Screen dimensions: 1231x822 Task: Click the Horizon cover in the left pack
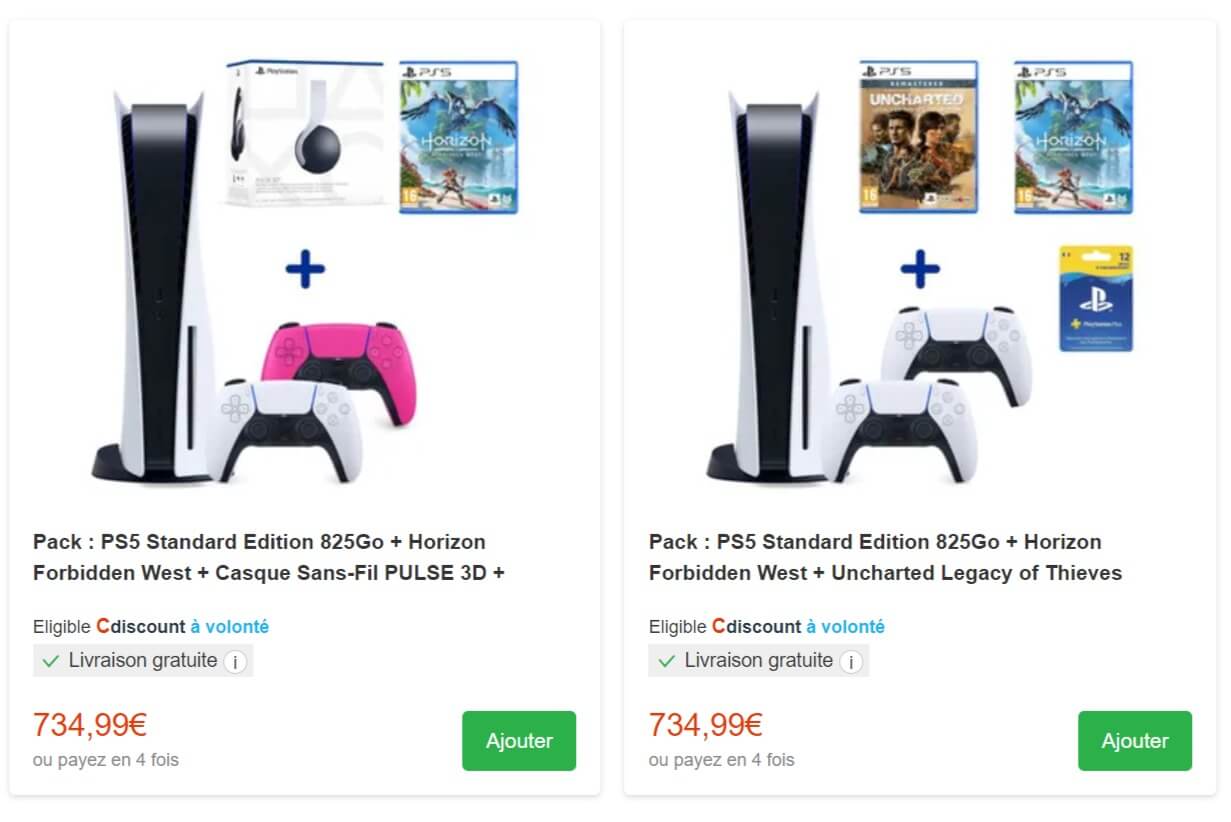[x=459, y=137]
